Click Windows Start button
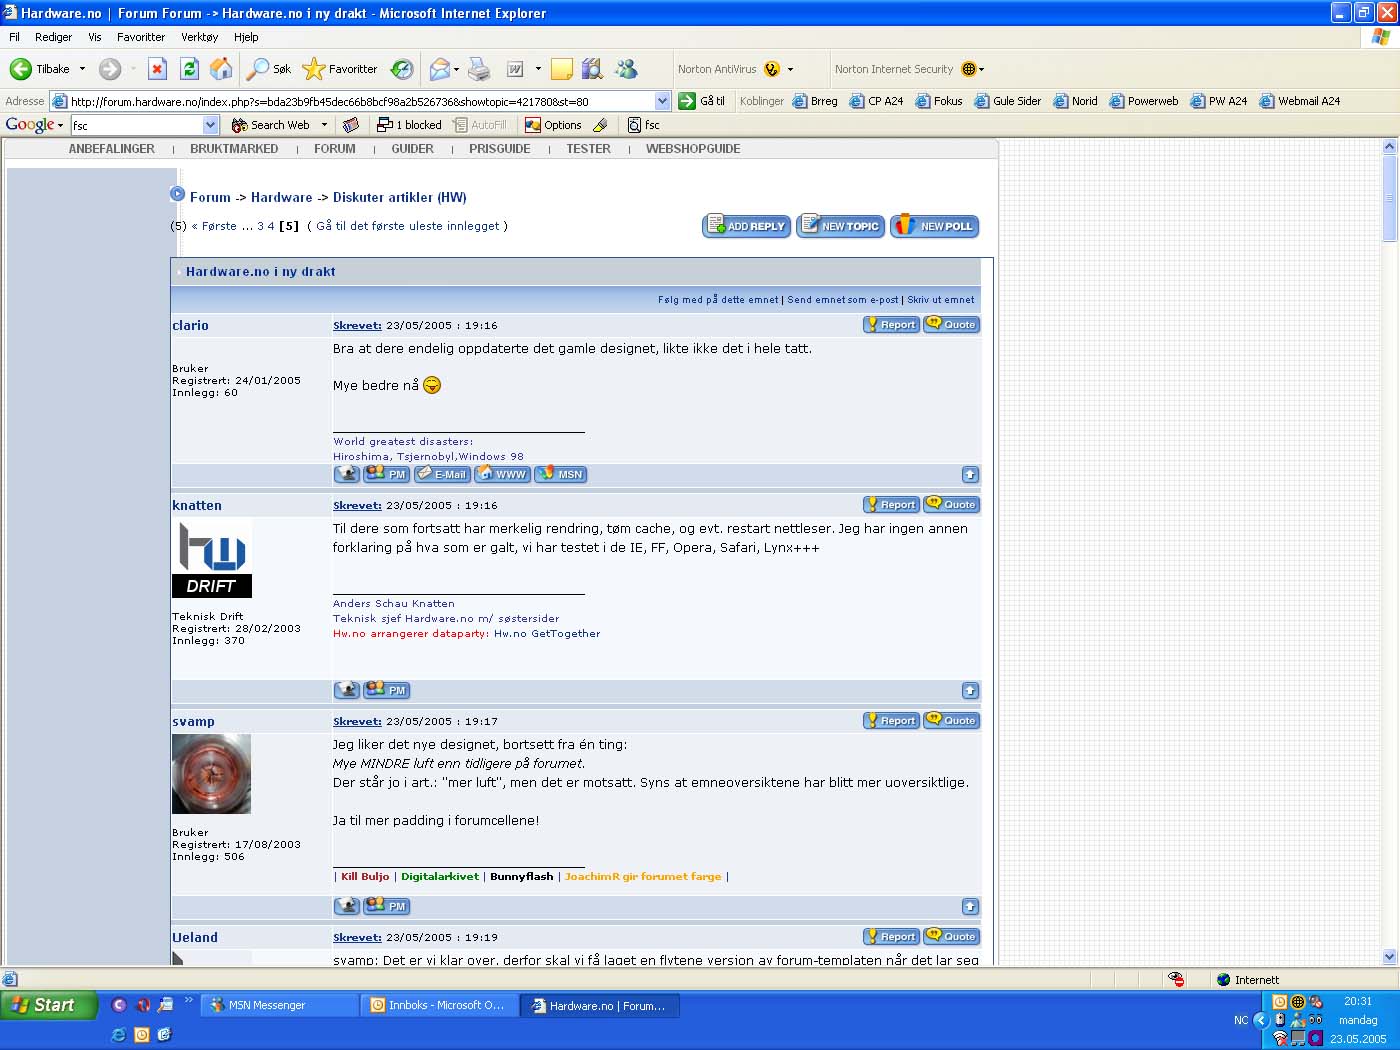 48,1005
